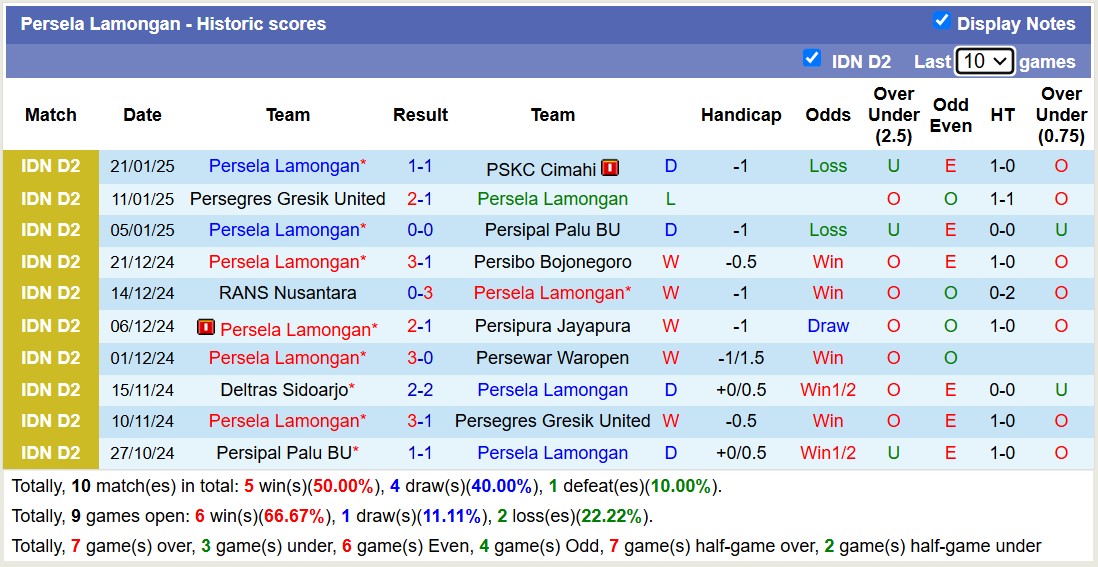The height and width of the screenshot is (567, 1098).
Task: Click the 2-2 score of the Deltras Sidoarjo match
Action: point(420,390)
